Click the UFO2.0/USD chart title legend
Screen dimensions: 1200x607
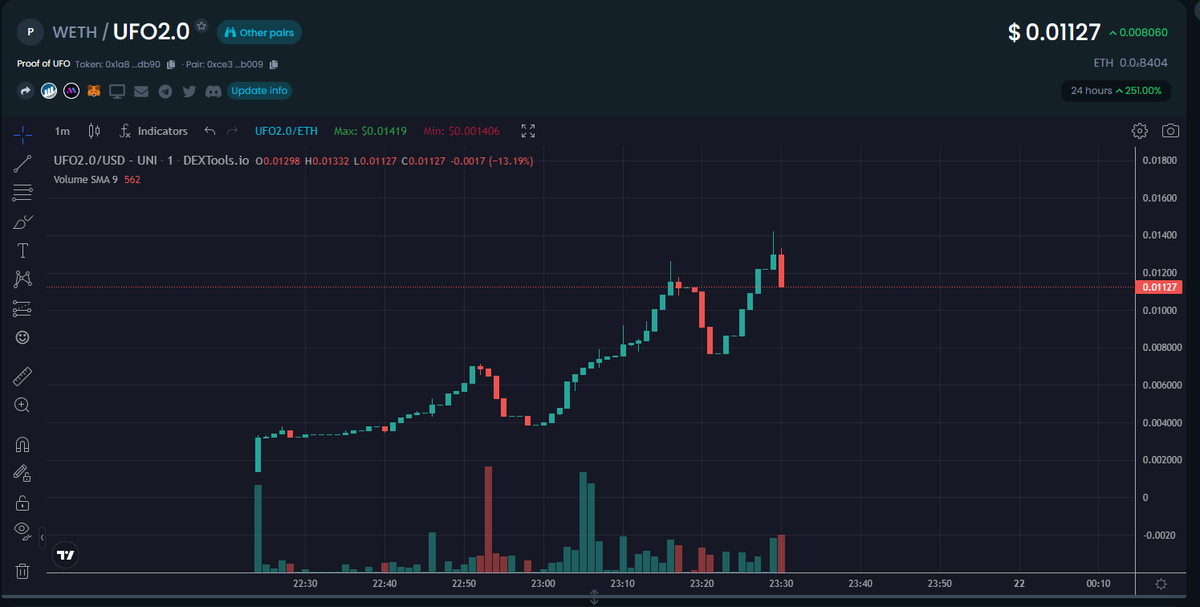click(150, 161)
